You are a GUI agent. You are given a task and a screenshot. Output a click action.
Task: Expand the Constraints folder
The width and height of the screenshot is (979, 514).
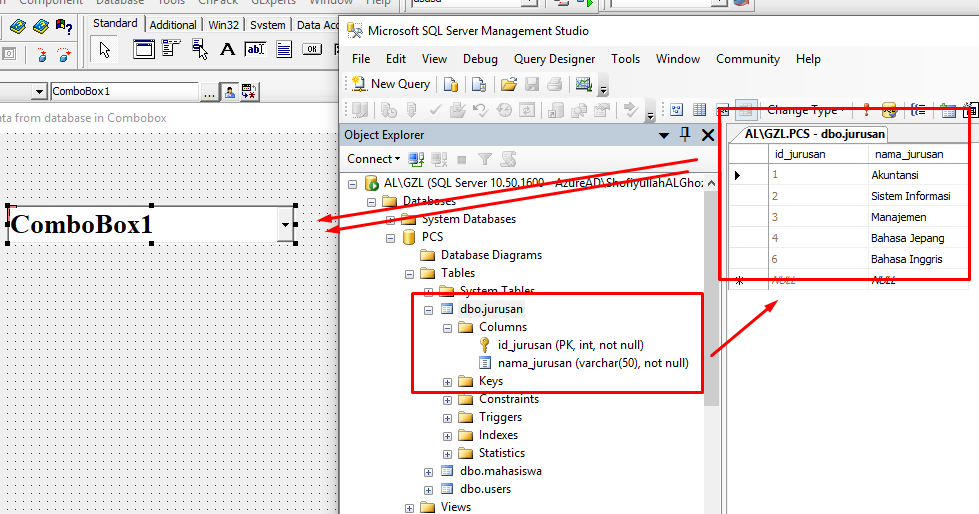pyautogui.click(x=447, y=400)
